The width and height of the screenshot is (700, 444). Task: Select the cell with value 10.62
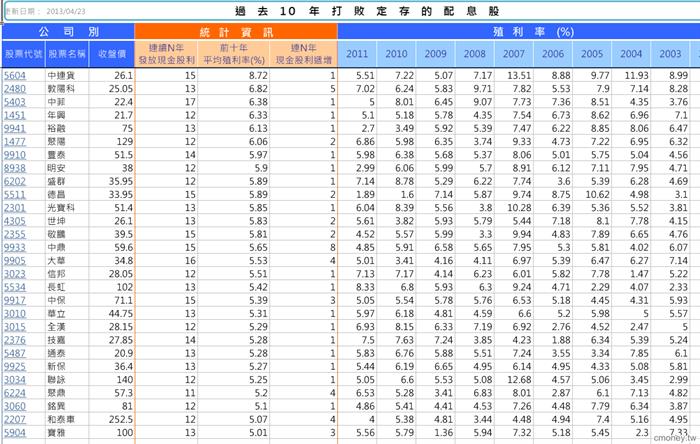click(592, 195)
